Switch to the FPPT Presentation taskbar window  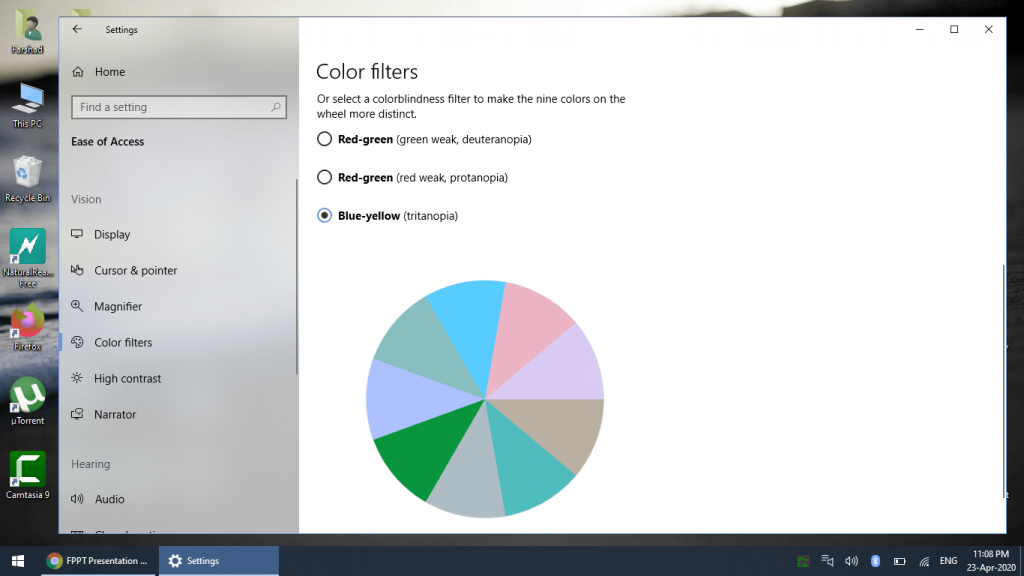pyautogui.click(x=95, y=561)
